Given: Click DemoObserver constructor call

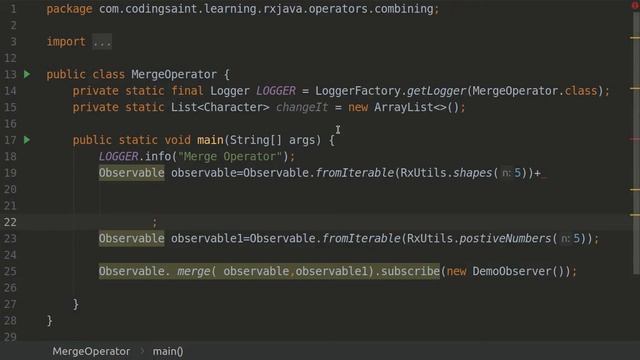Looking at the screenshot, I should pyautogui.click(x=512, y=271).
